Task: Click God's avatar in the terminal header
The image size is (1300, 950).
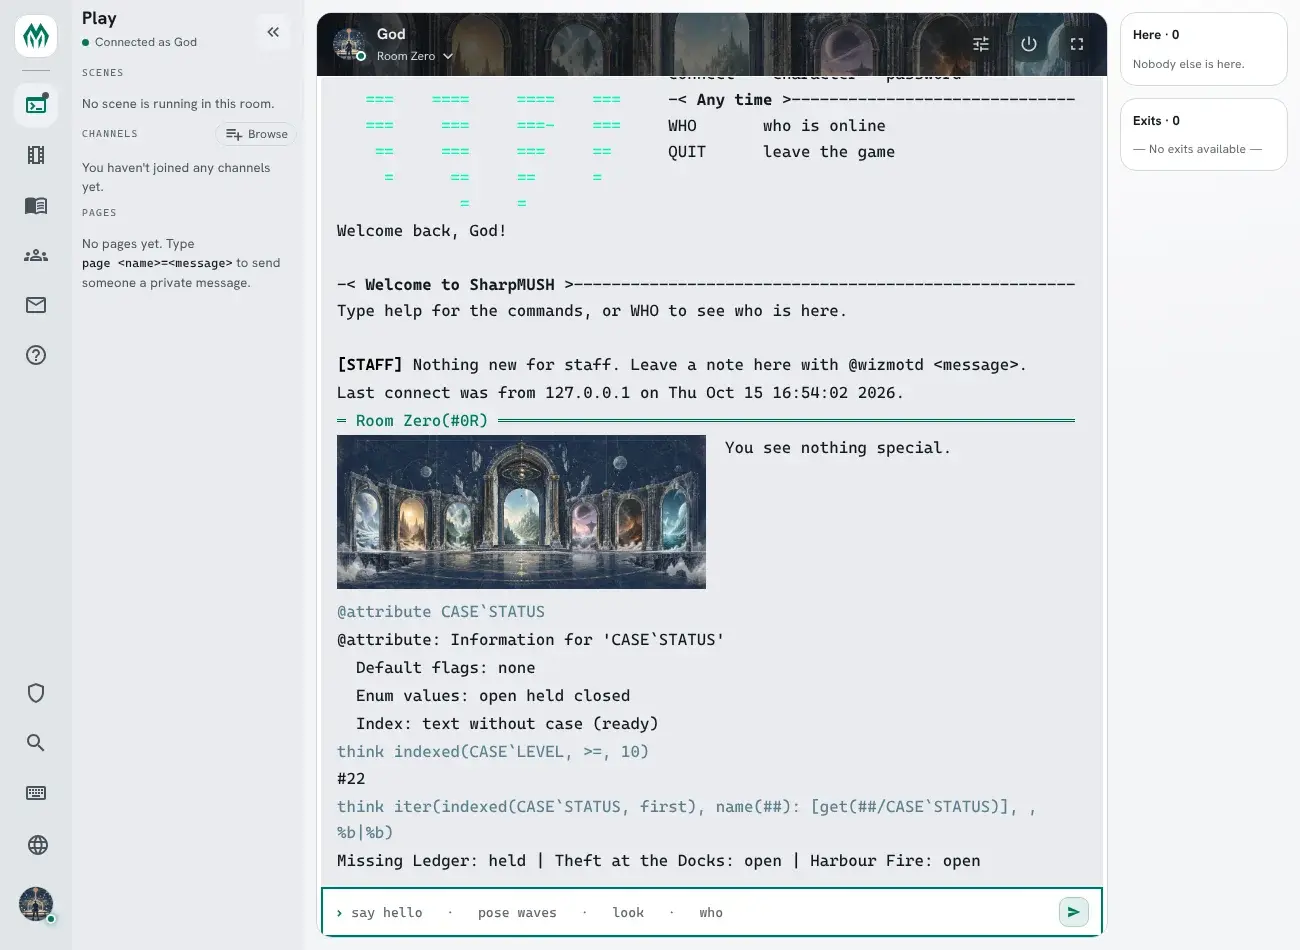Action: [349, 44]
